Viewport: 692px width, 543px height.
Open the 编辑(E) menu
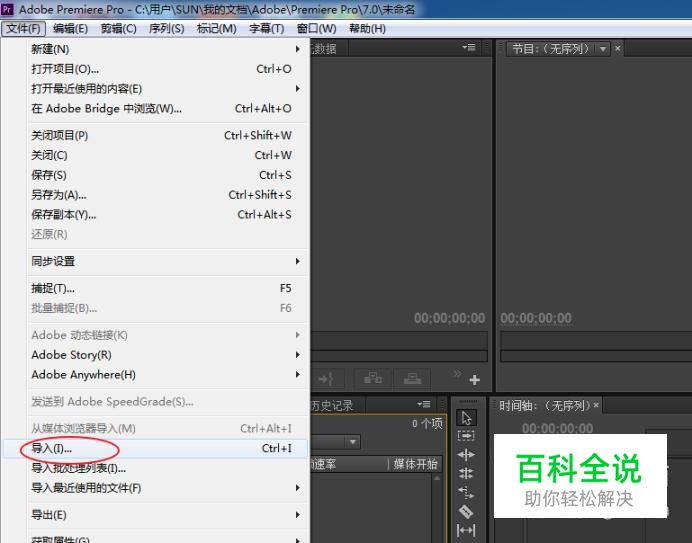pyautogui.click(x=71, y=29)
